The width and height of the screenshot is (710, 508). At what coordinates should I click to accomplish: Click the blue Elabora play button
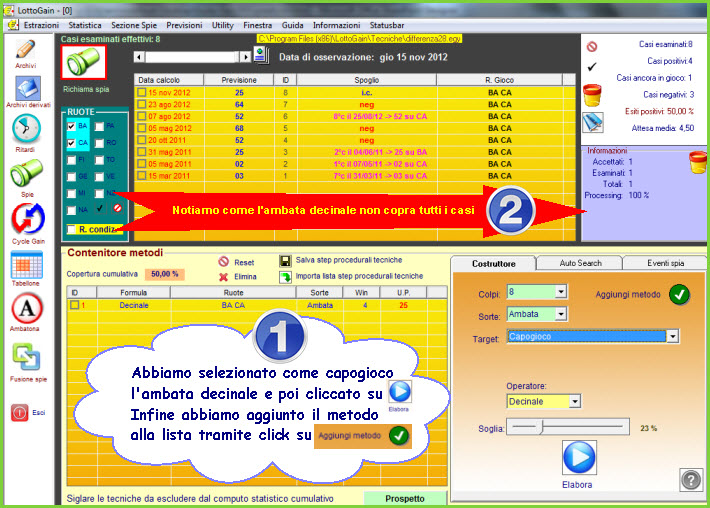[x=579, y=457]
